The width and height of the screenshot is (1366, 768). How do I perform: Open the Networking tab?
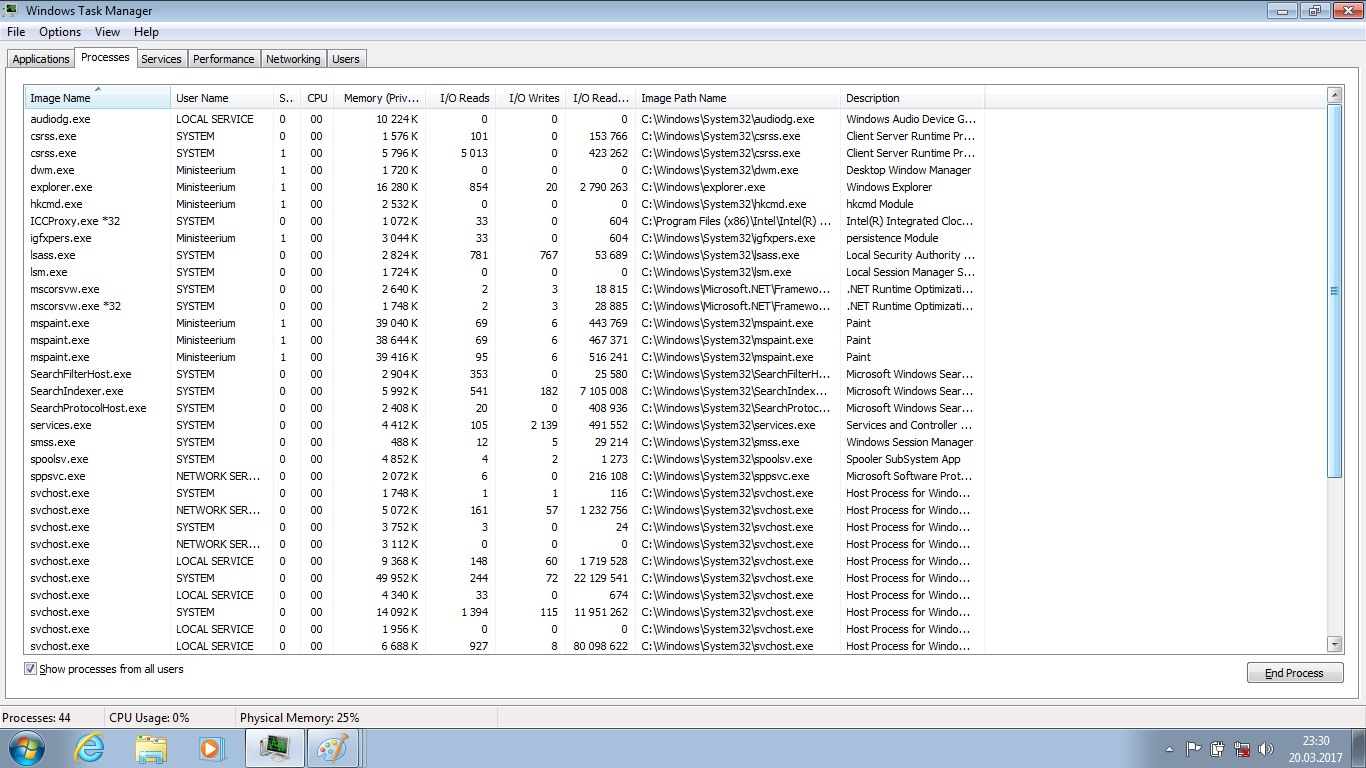293,59
